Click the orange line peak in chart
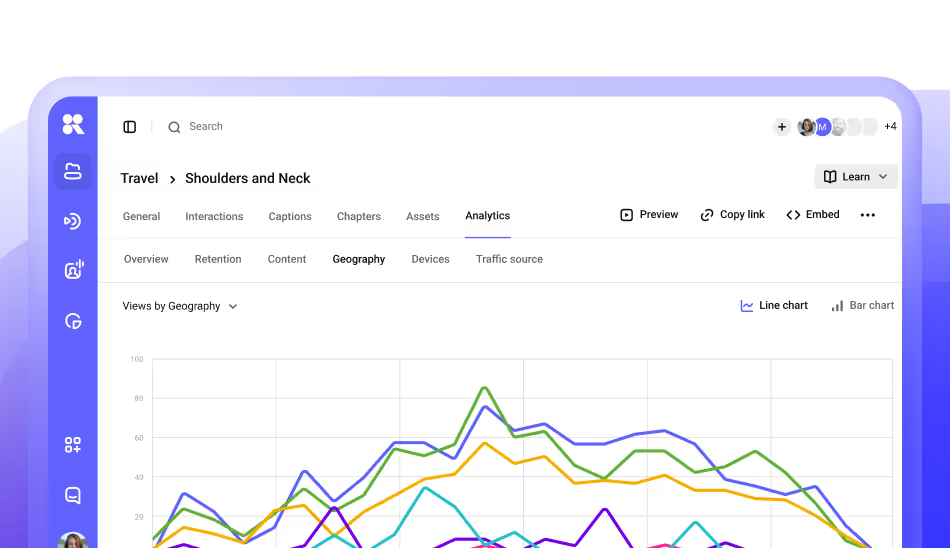The image size is (950, 548). tap(485, 443)
